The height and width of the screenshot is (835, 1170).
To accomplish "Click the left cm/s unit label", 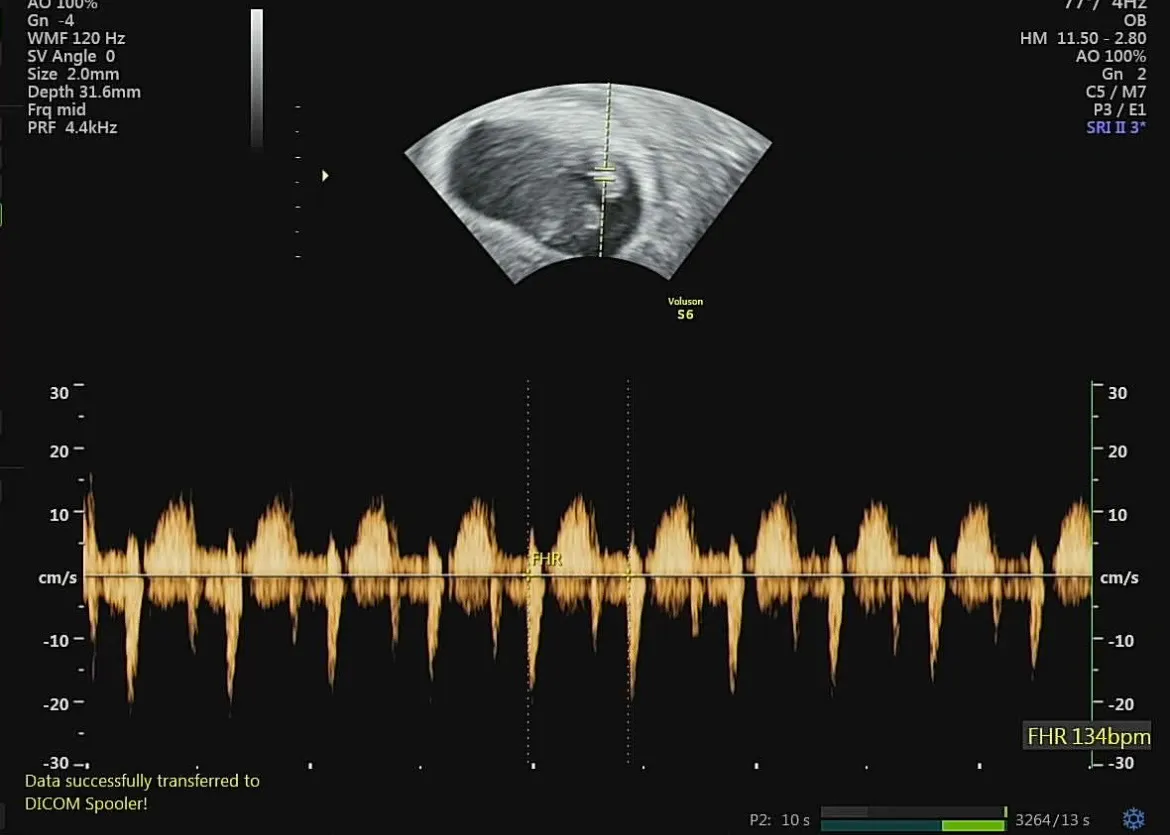I will click(57, 578).
